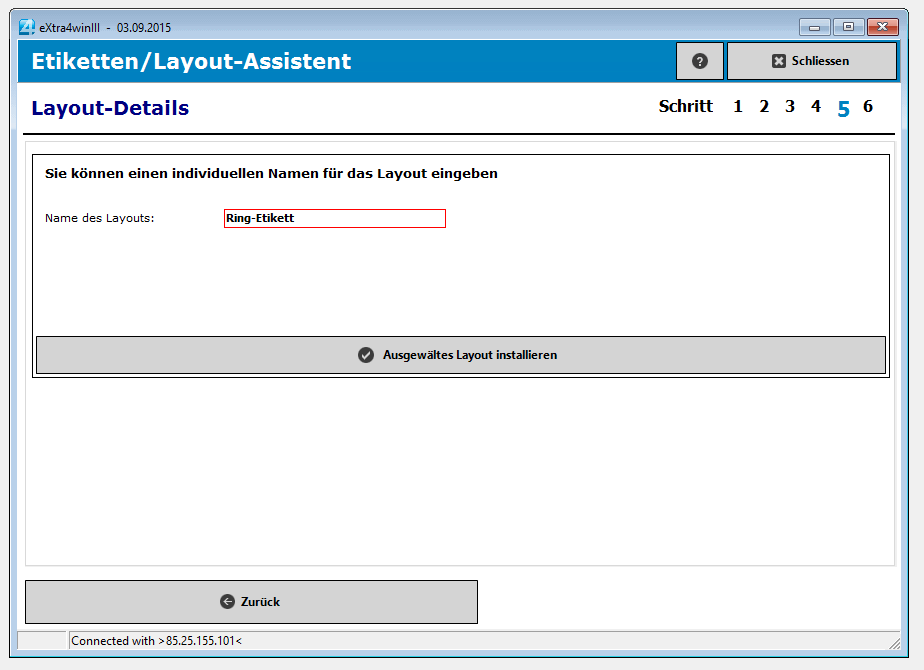Go to step 3 of the assistant
Screen dimensions: 924x670
790,107
